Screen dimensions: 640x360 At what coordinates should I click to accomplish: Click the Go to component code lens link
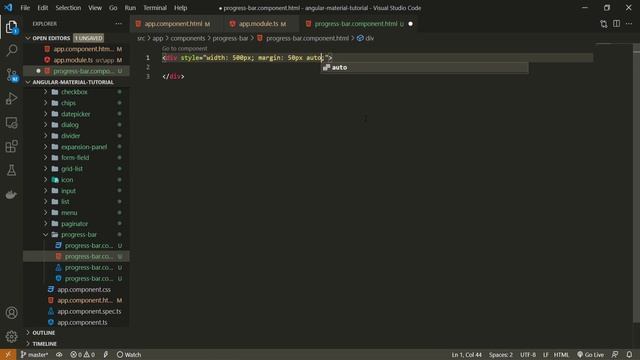(x=184, y=49)
